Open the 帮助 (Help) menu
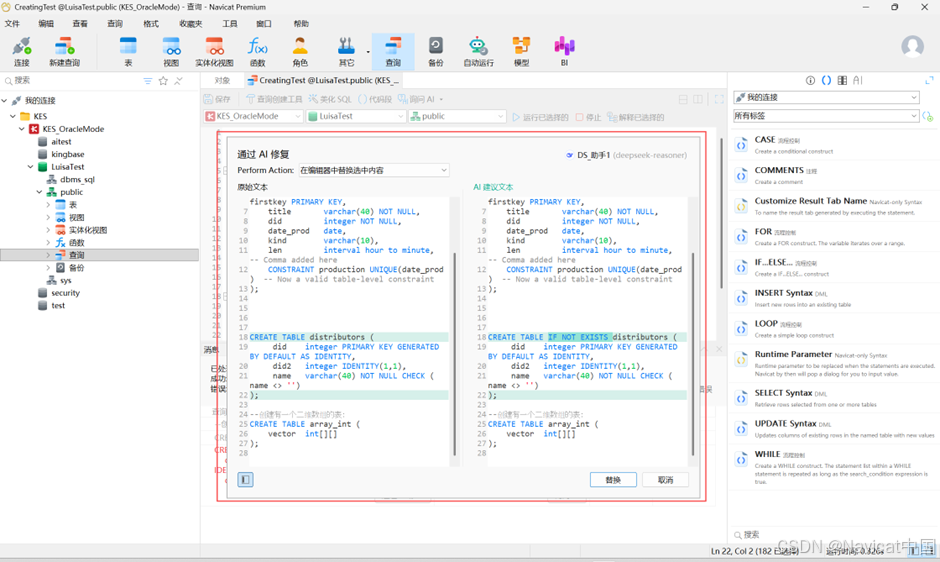 (301, 24)
